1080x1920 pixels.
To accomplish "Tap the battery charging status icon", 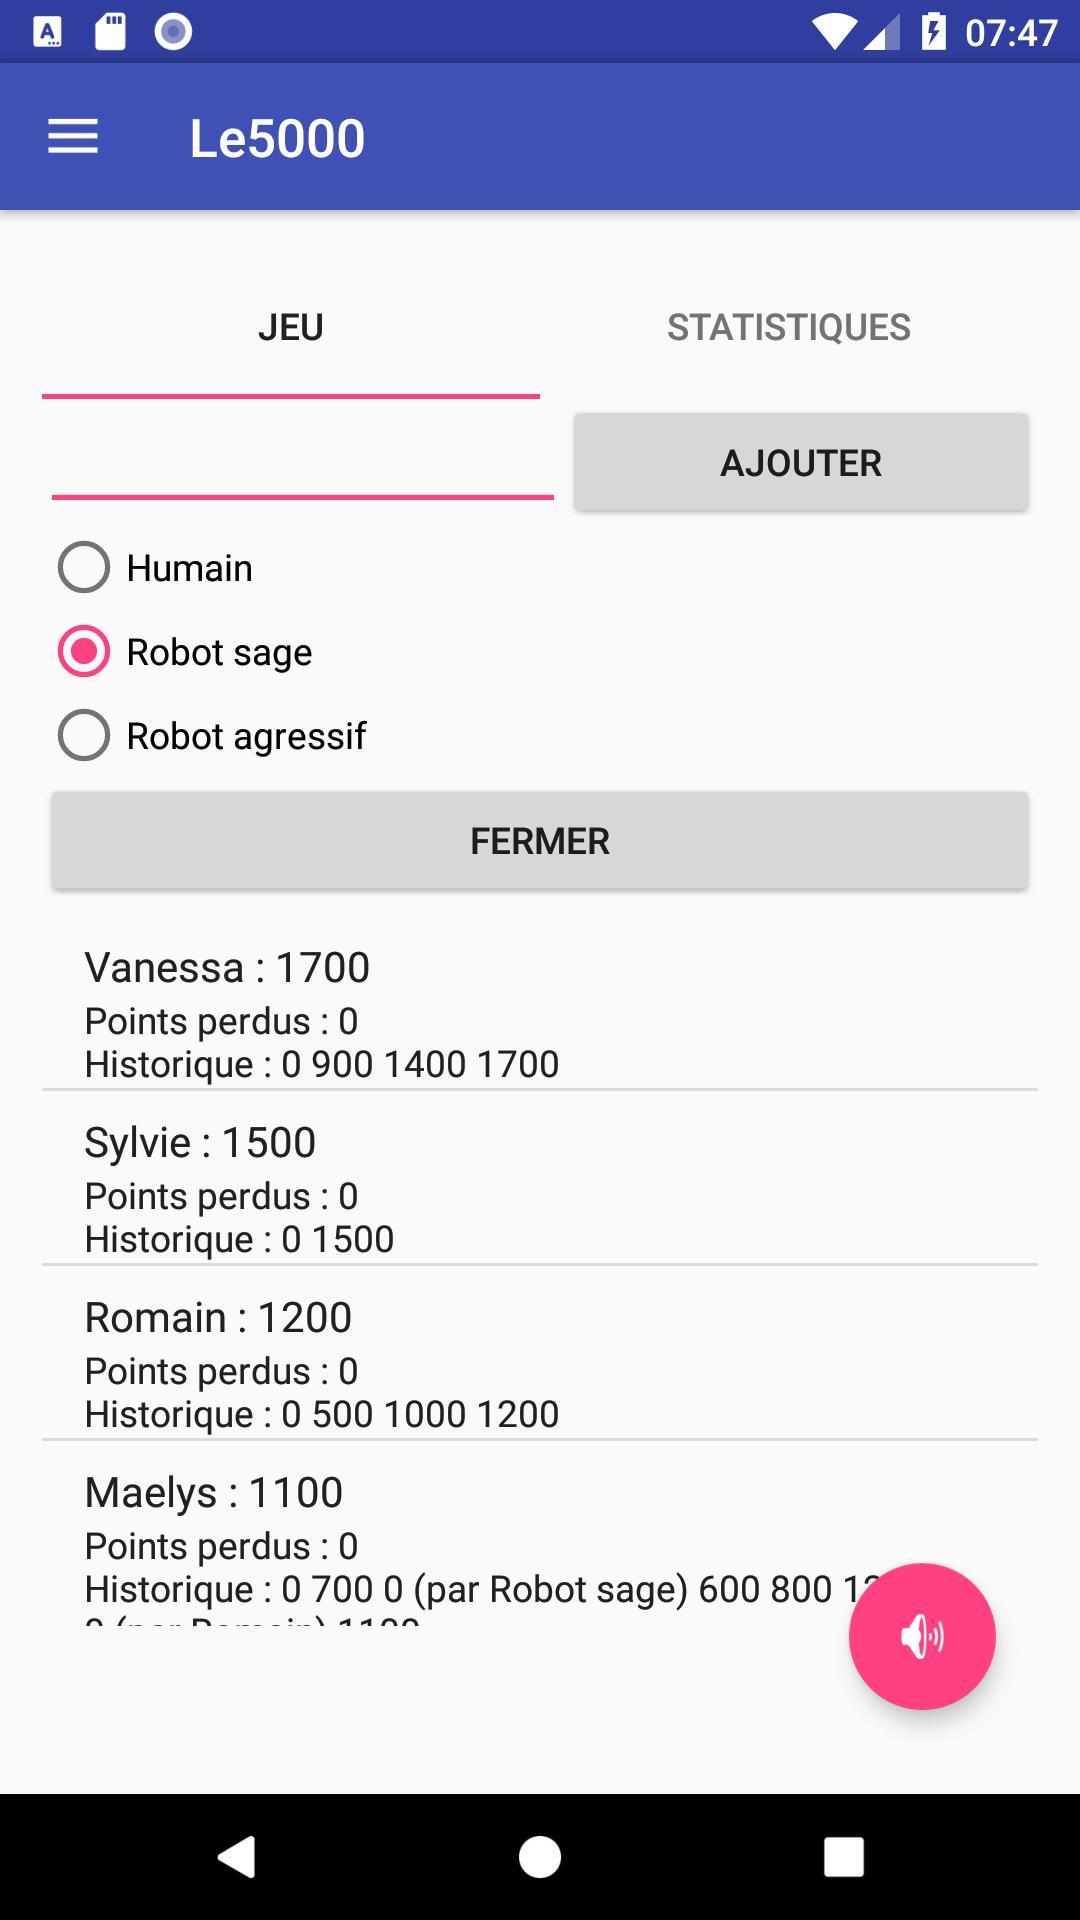I will [933, 32].
